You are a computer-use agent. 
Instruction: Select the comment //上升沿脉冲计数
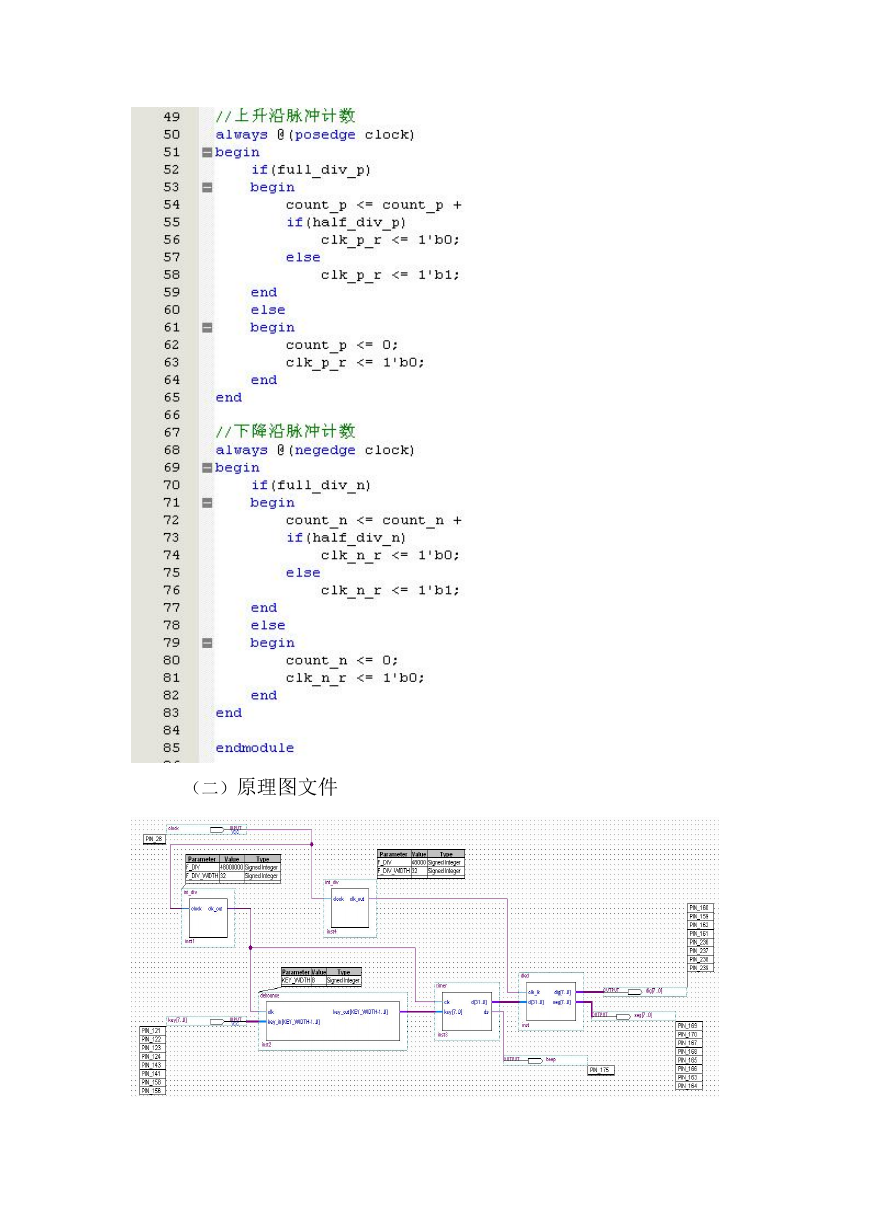286,116
